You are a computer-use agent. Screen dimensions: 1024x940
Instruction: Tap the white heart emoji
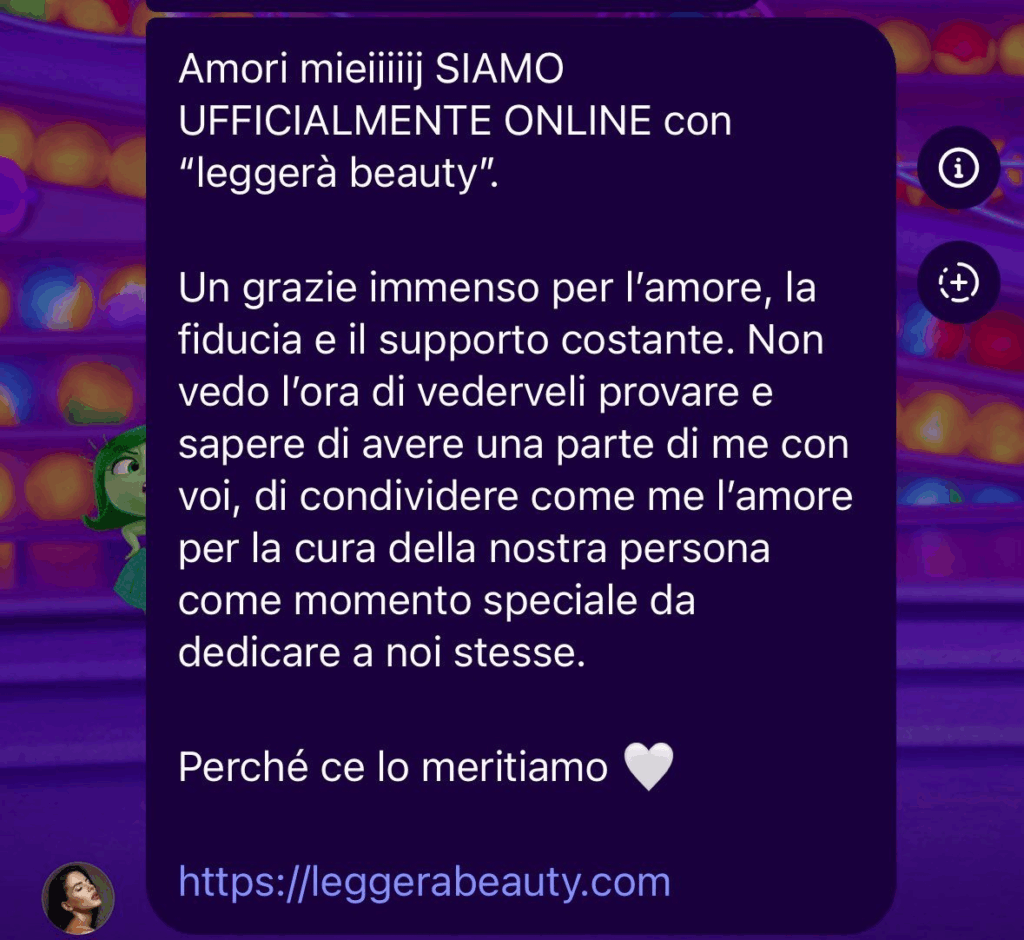(648, 766)
